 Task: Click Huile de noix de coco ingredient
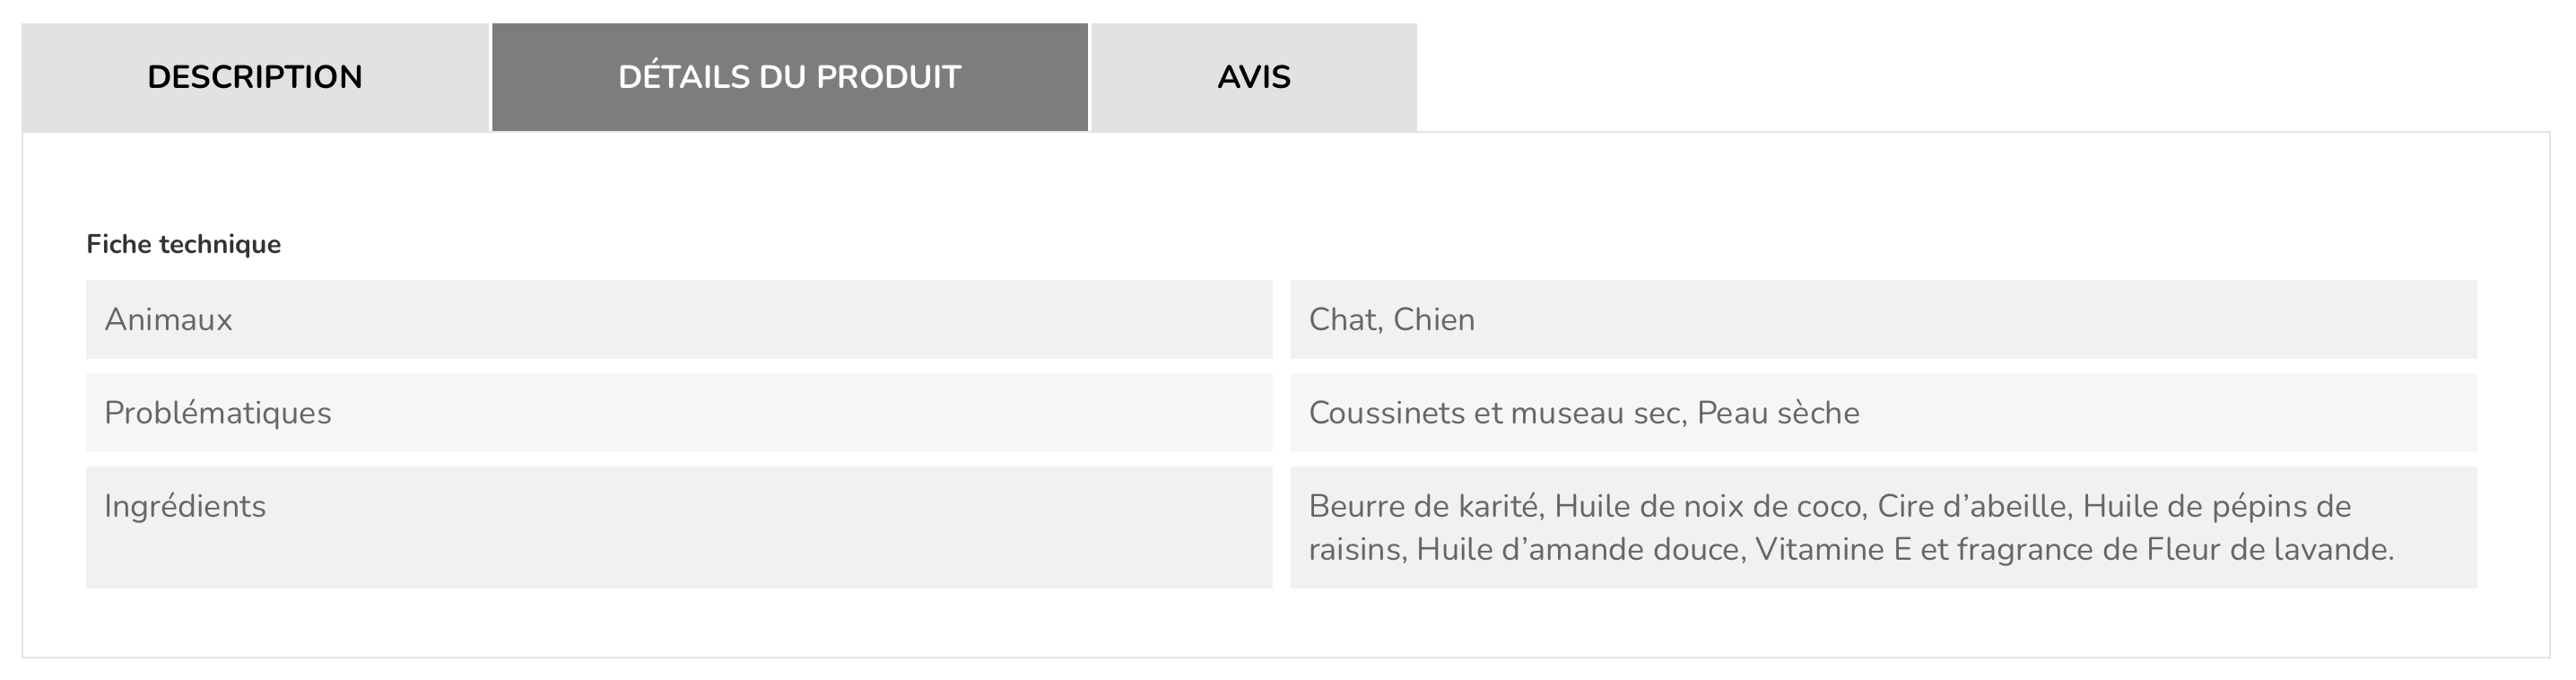tap(1708, 506)
